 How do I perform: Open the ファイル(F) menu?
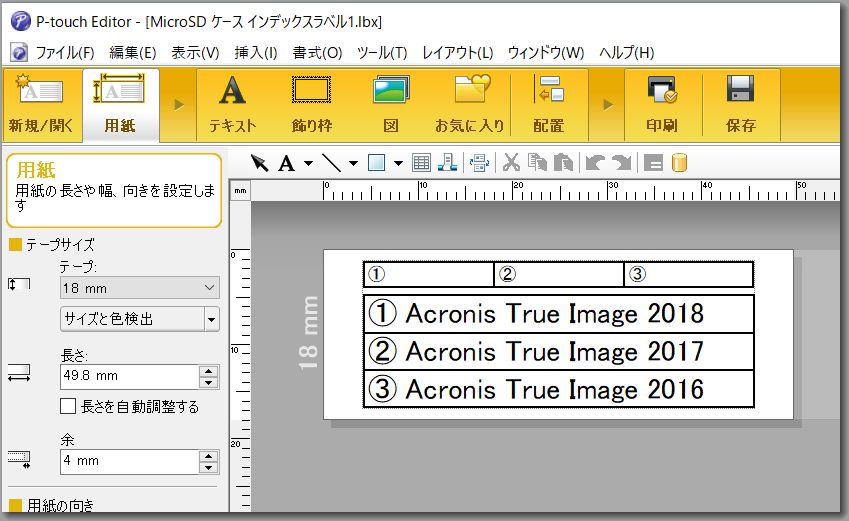click(65, 53)
